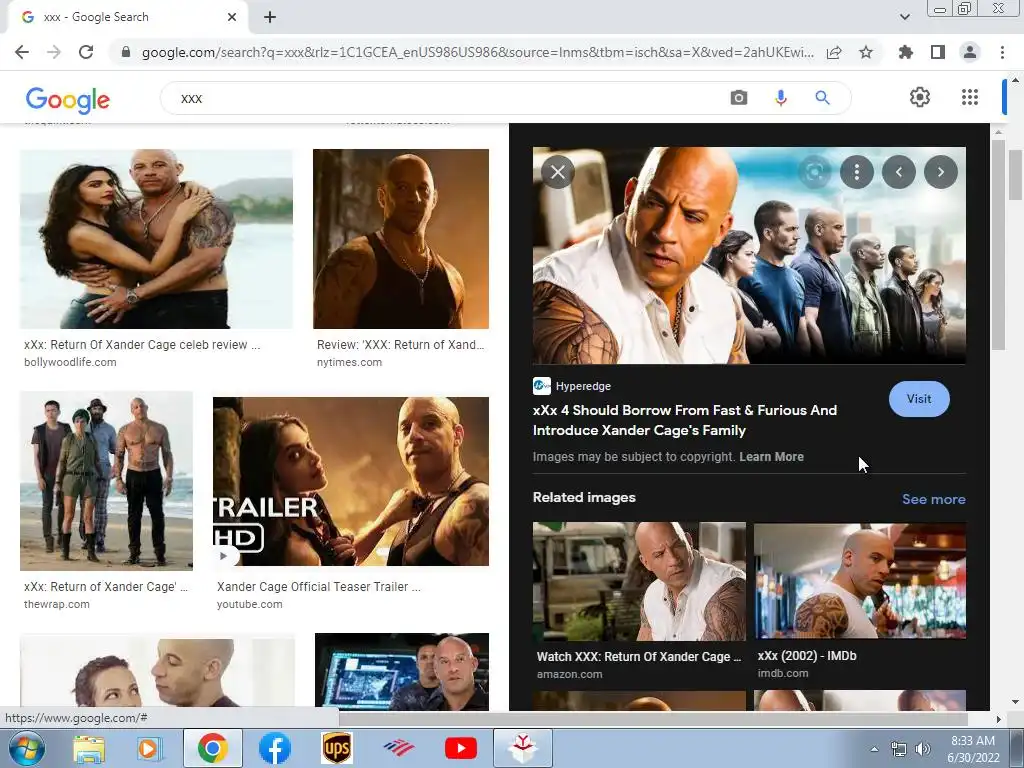The image size is (1024, 768).
Task: Open Windows Explorer from the taskbar
Action: [x=89, y=748]
